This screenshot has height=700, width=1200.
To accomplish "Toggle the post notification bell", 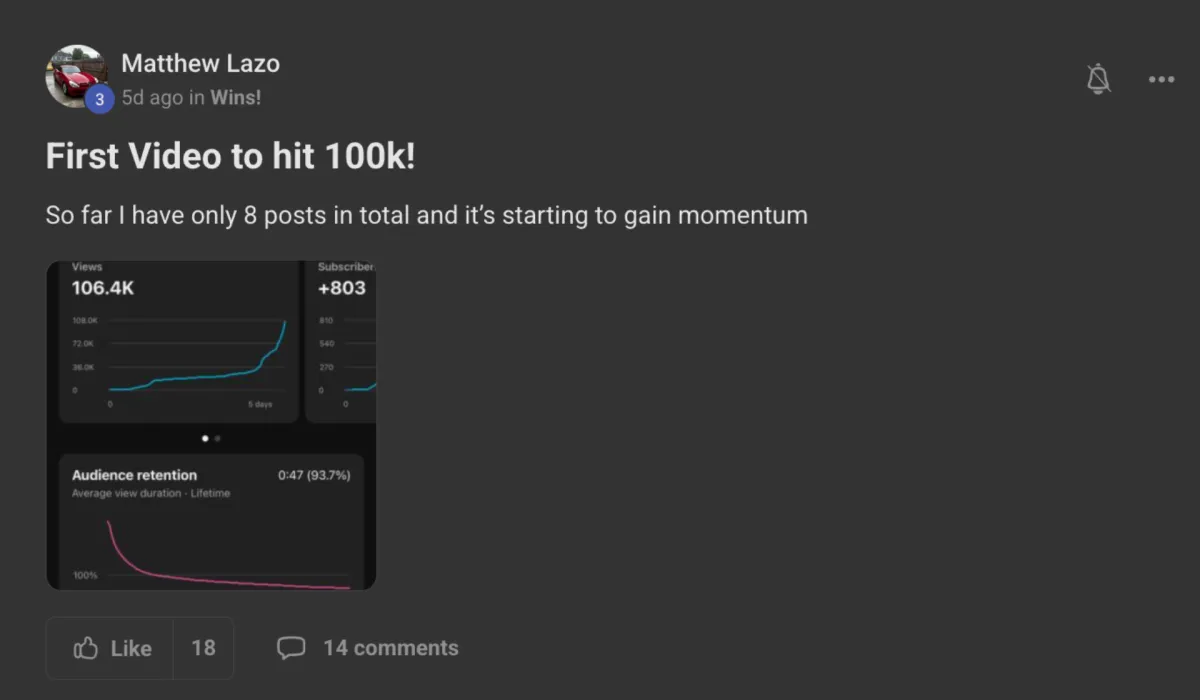I will tap(1098, 79).
